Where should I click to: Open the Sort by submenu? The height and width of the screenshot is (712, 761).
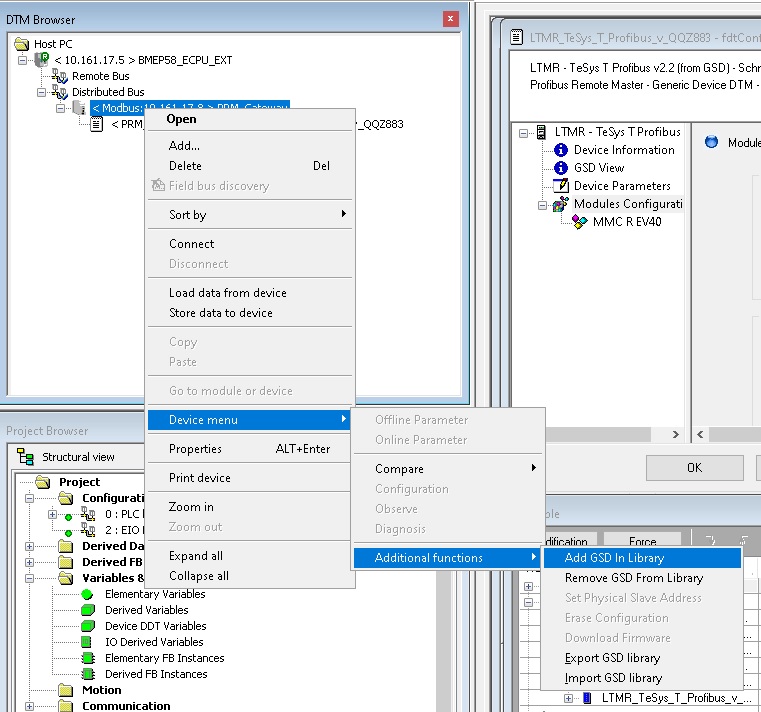[x=250, y=215]
